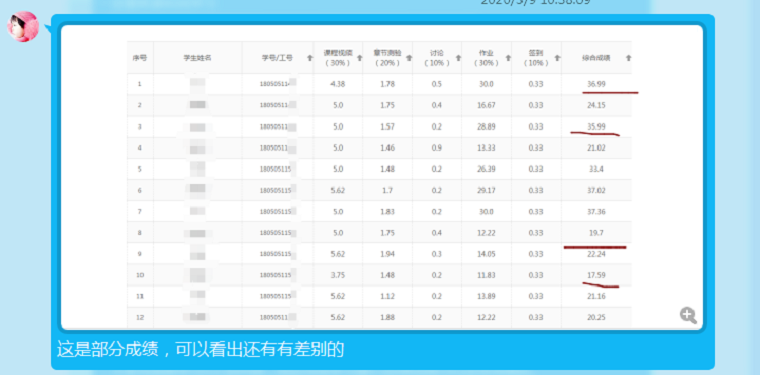The height and width of the screenshot is (375, 760).
Task: Click the 综合成绩 header label
Action: click(596, 58)
